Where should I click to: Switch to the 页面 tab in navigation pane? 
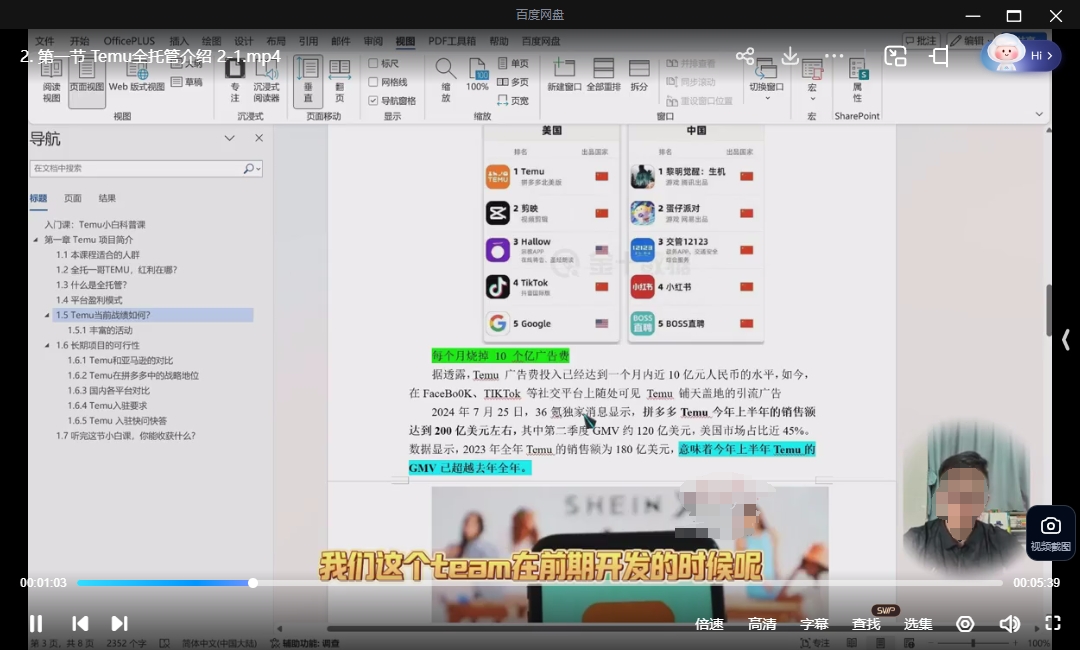pyautogui.click(x=72, y=198)
